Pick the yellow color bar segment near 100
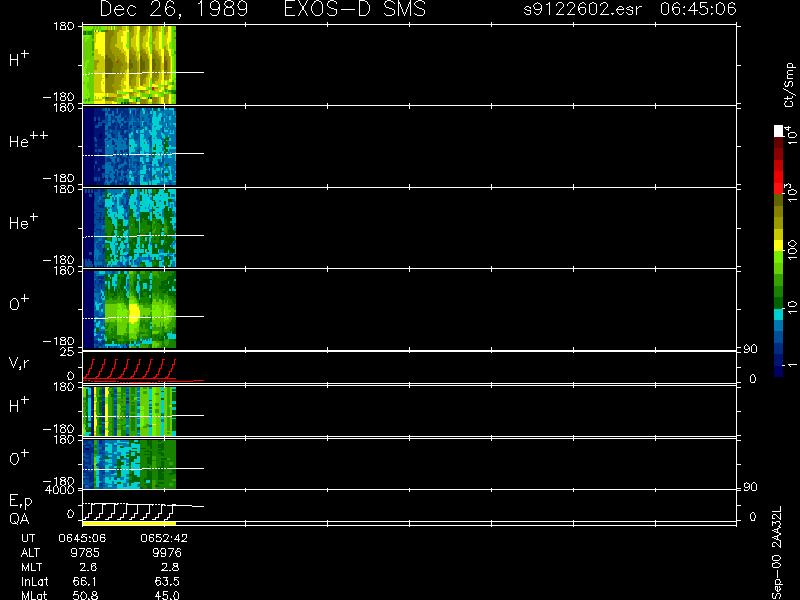 pyautogui.click(x=779, y=245)
